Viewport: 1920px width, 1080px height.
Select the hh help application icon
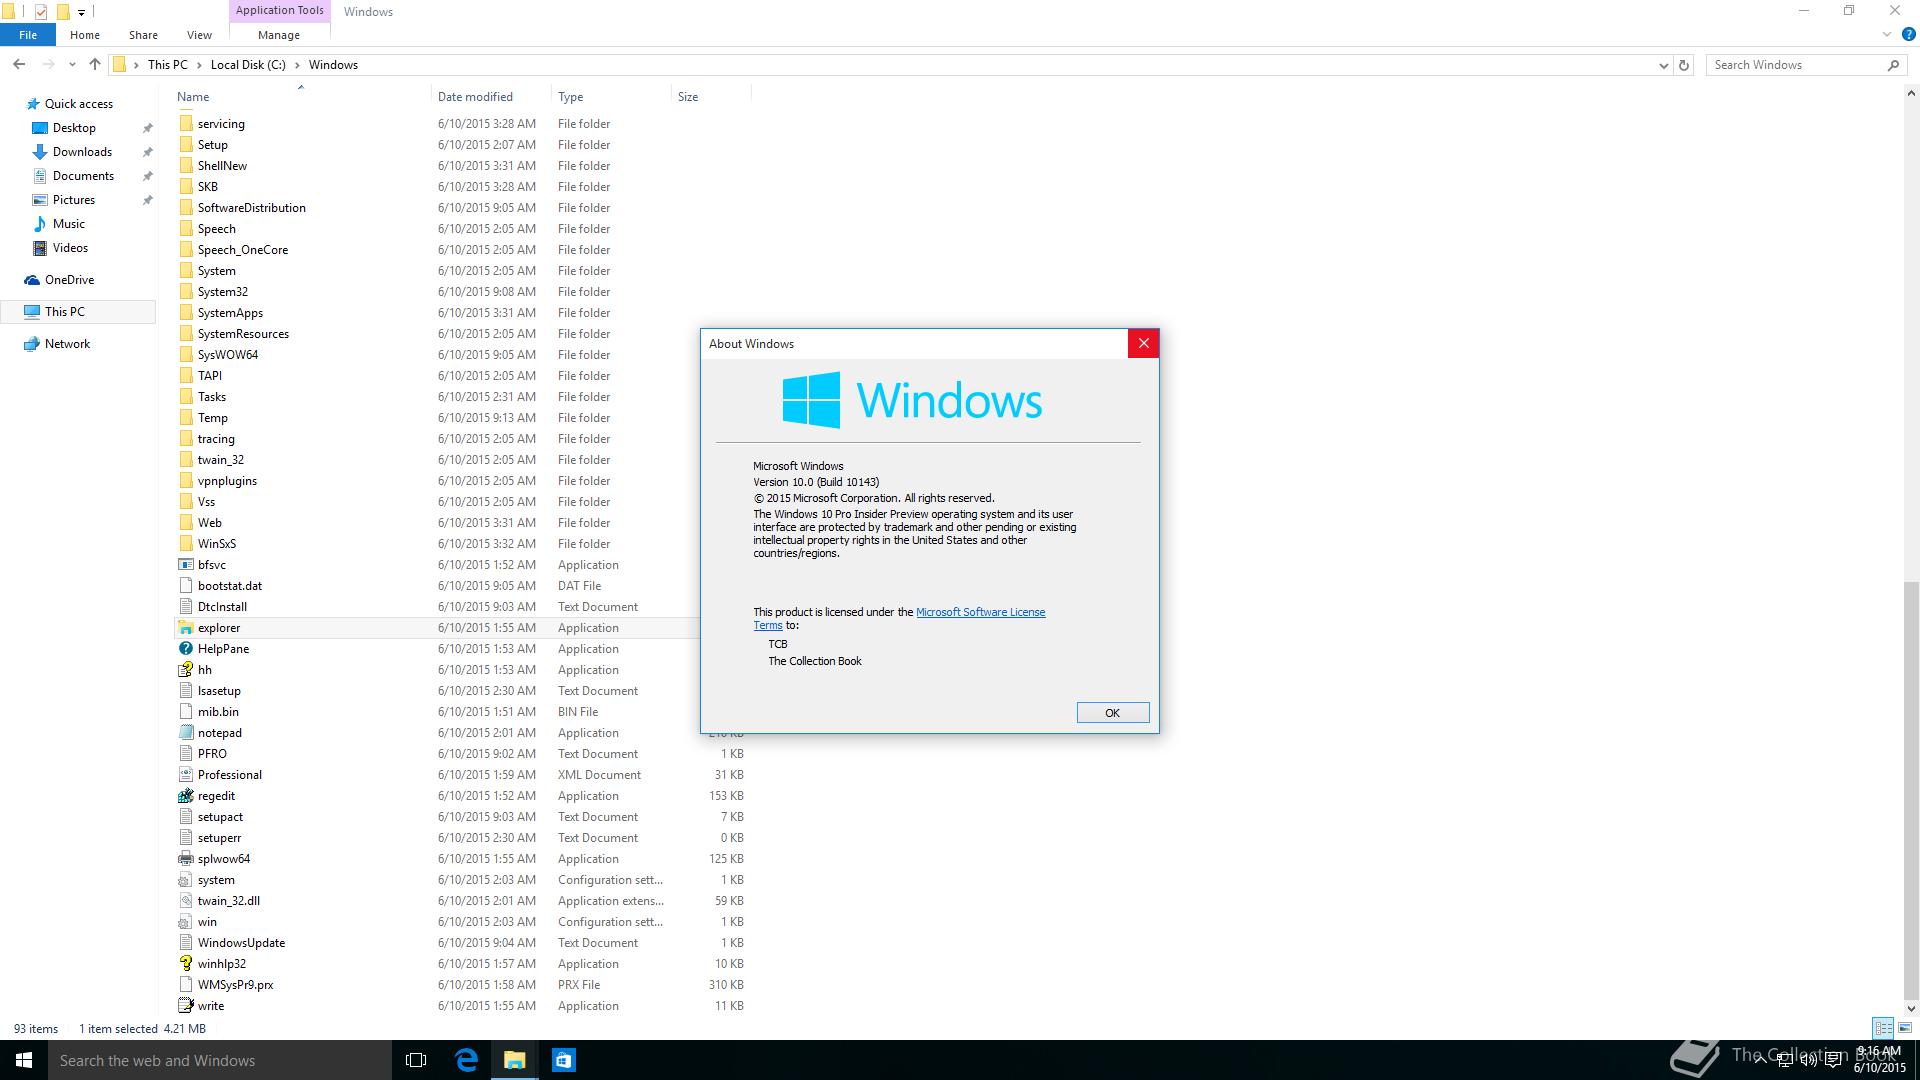(x=185, y=670)
